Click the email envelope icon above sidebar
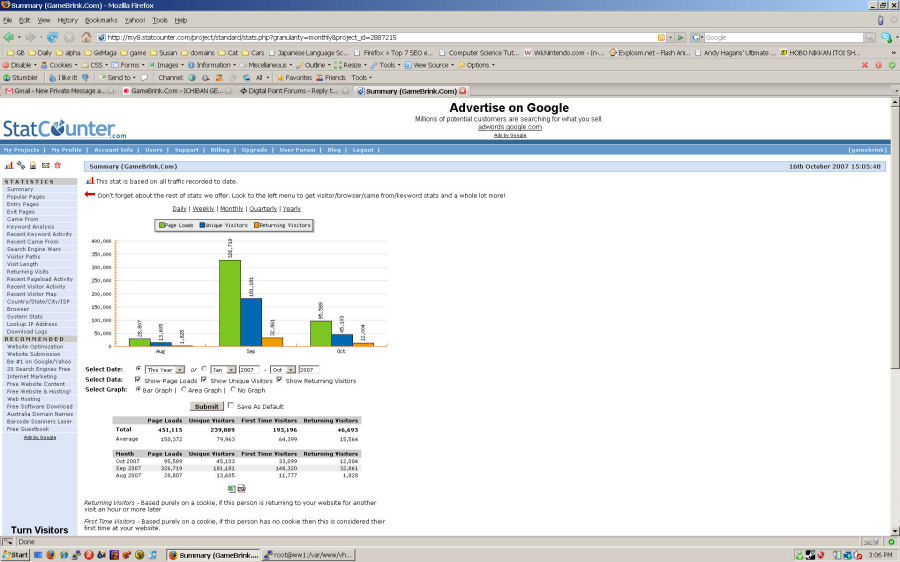This screenshot has width=900, height=562. [x=45, y=165]
